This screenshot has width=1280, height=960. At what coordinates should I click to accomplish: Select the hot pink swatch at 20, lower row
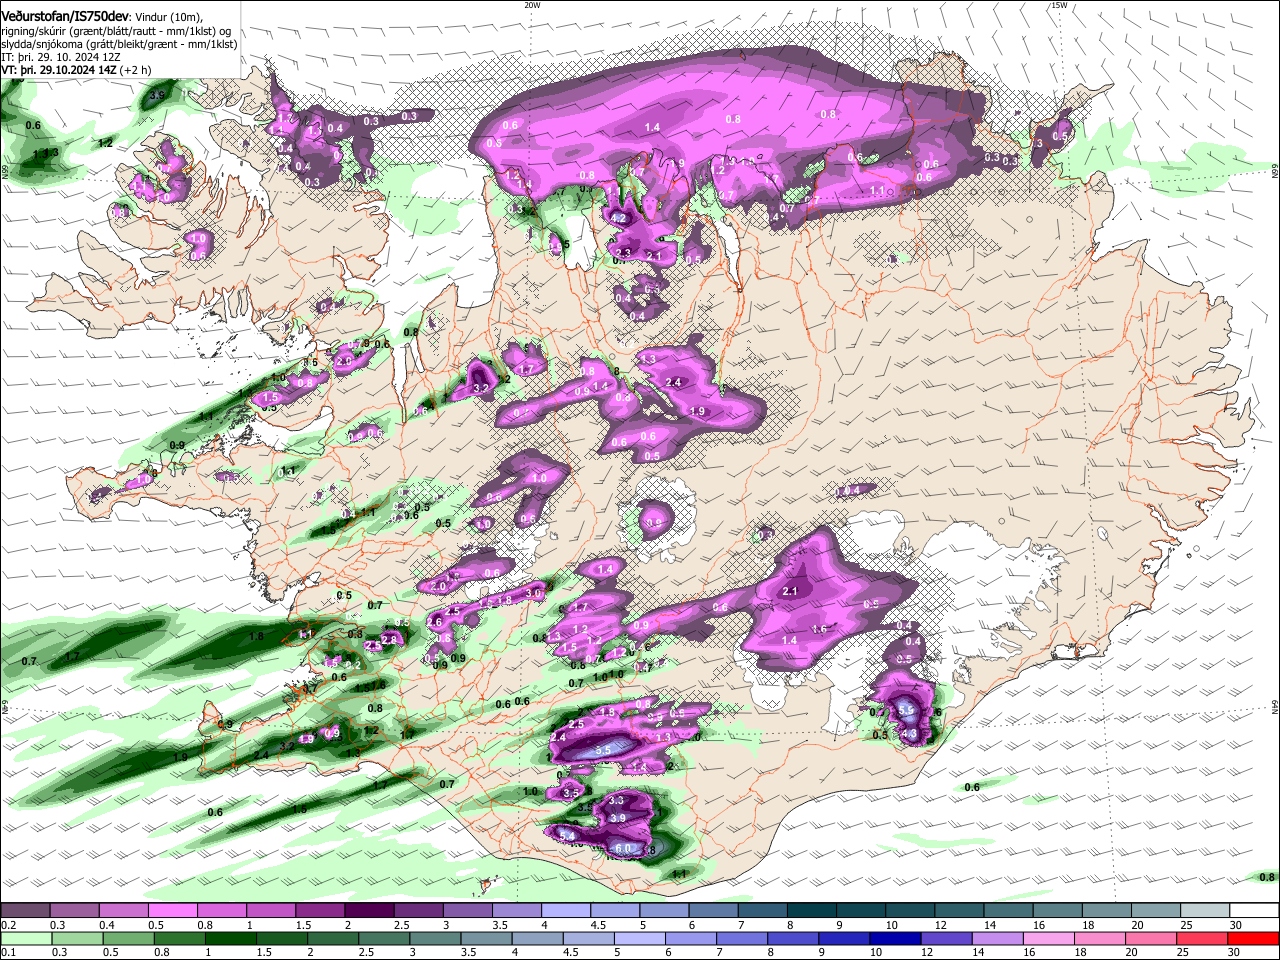pos(1150,938)
